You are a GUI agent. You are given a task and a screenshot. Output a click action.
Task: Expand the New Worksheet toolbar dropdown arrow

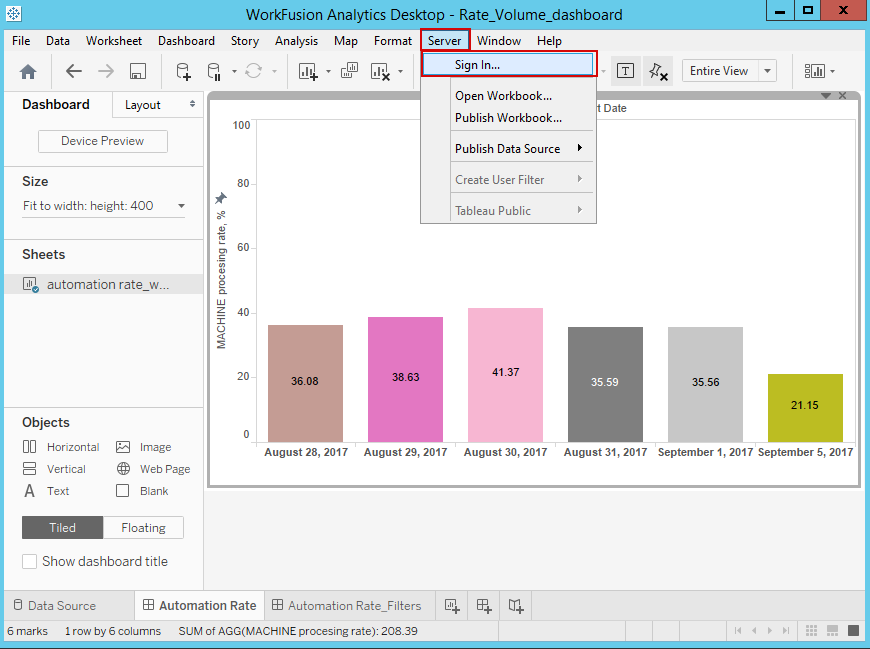pos(328,72)
